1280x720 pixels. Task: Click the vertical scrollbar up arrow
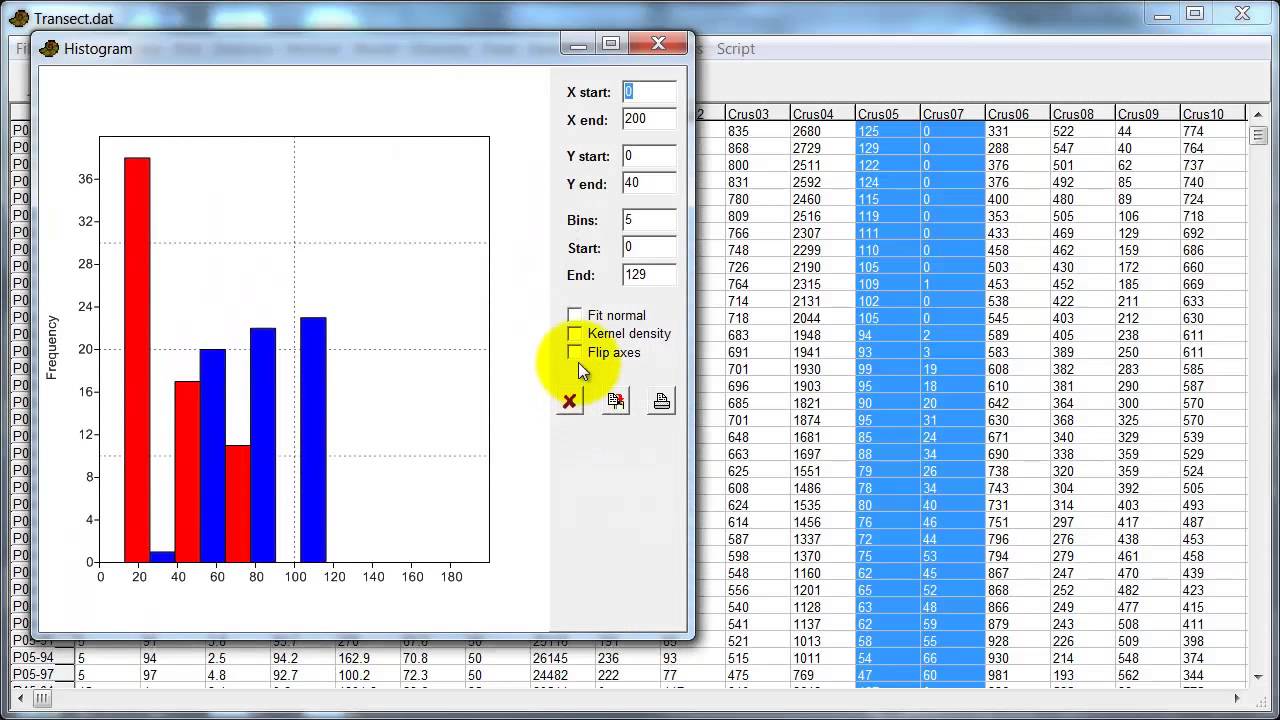1257,113
